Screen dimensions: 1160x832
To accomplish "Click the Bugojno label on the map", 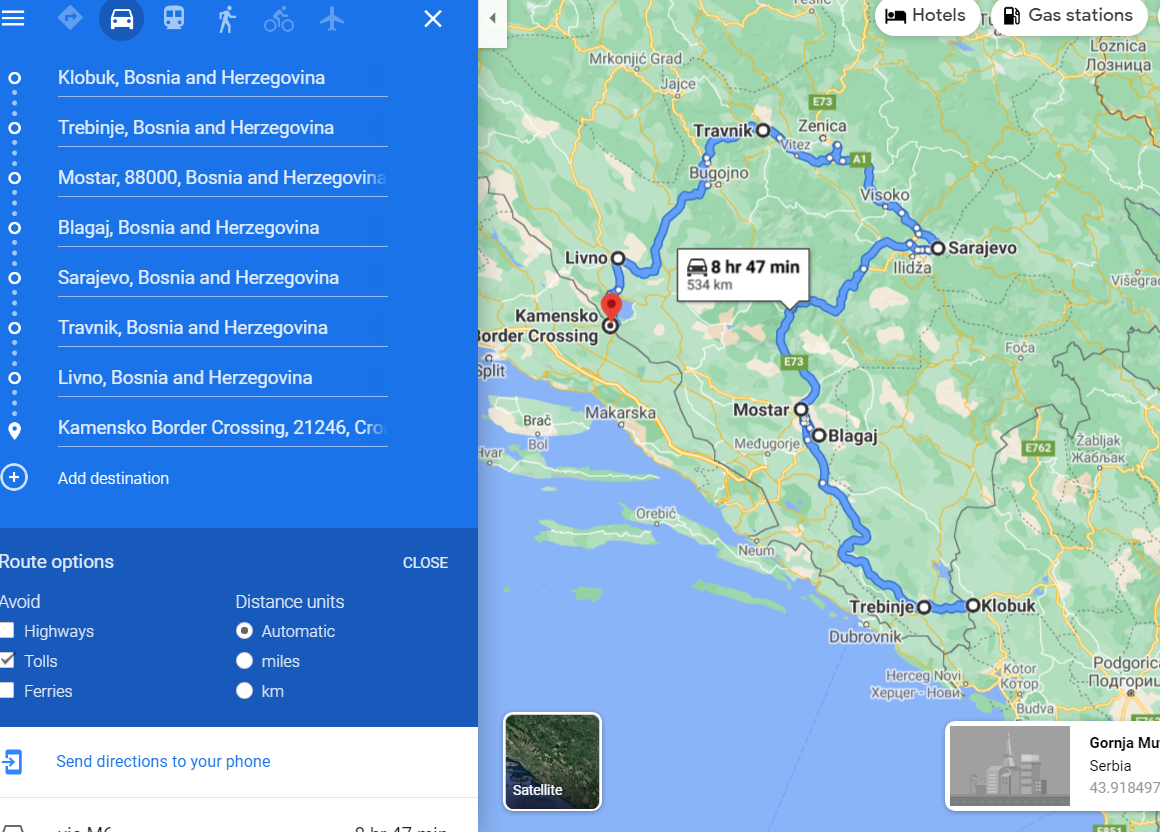I will point(718,173).
